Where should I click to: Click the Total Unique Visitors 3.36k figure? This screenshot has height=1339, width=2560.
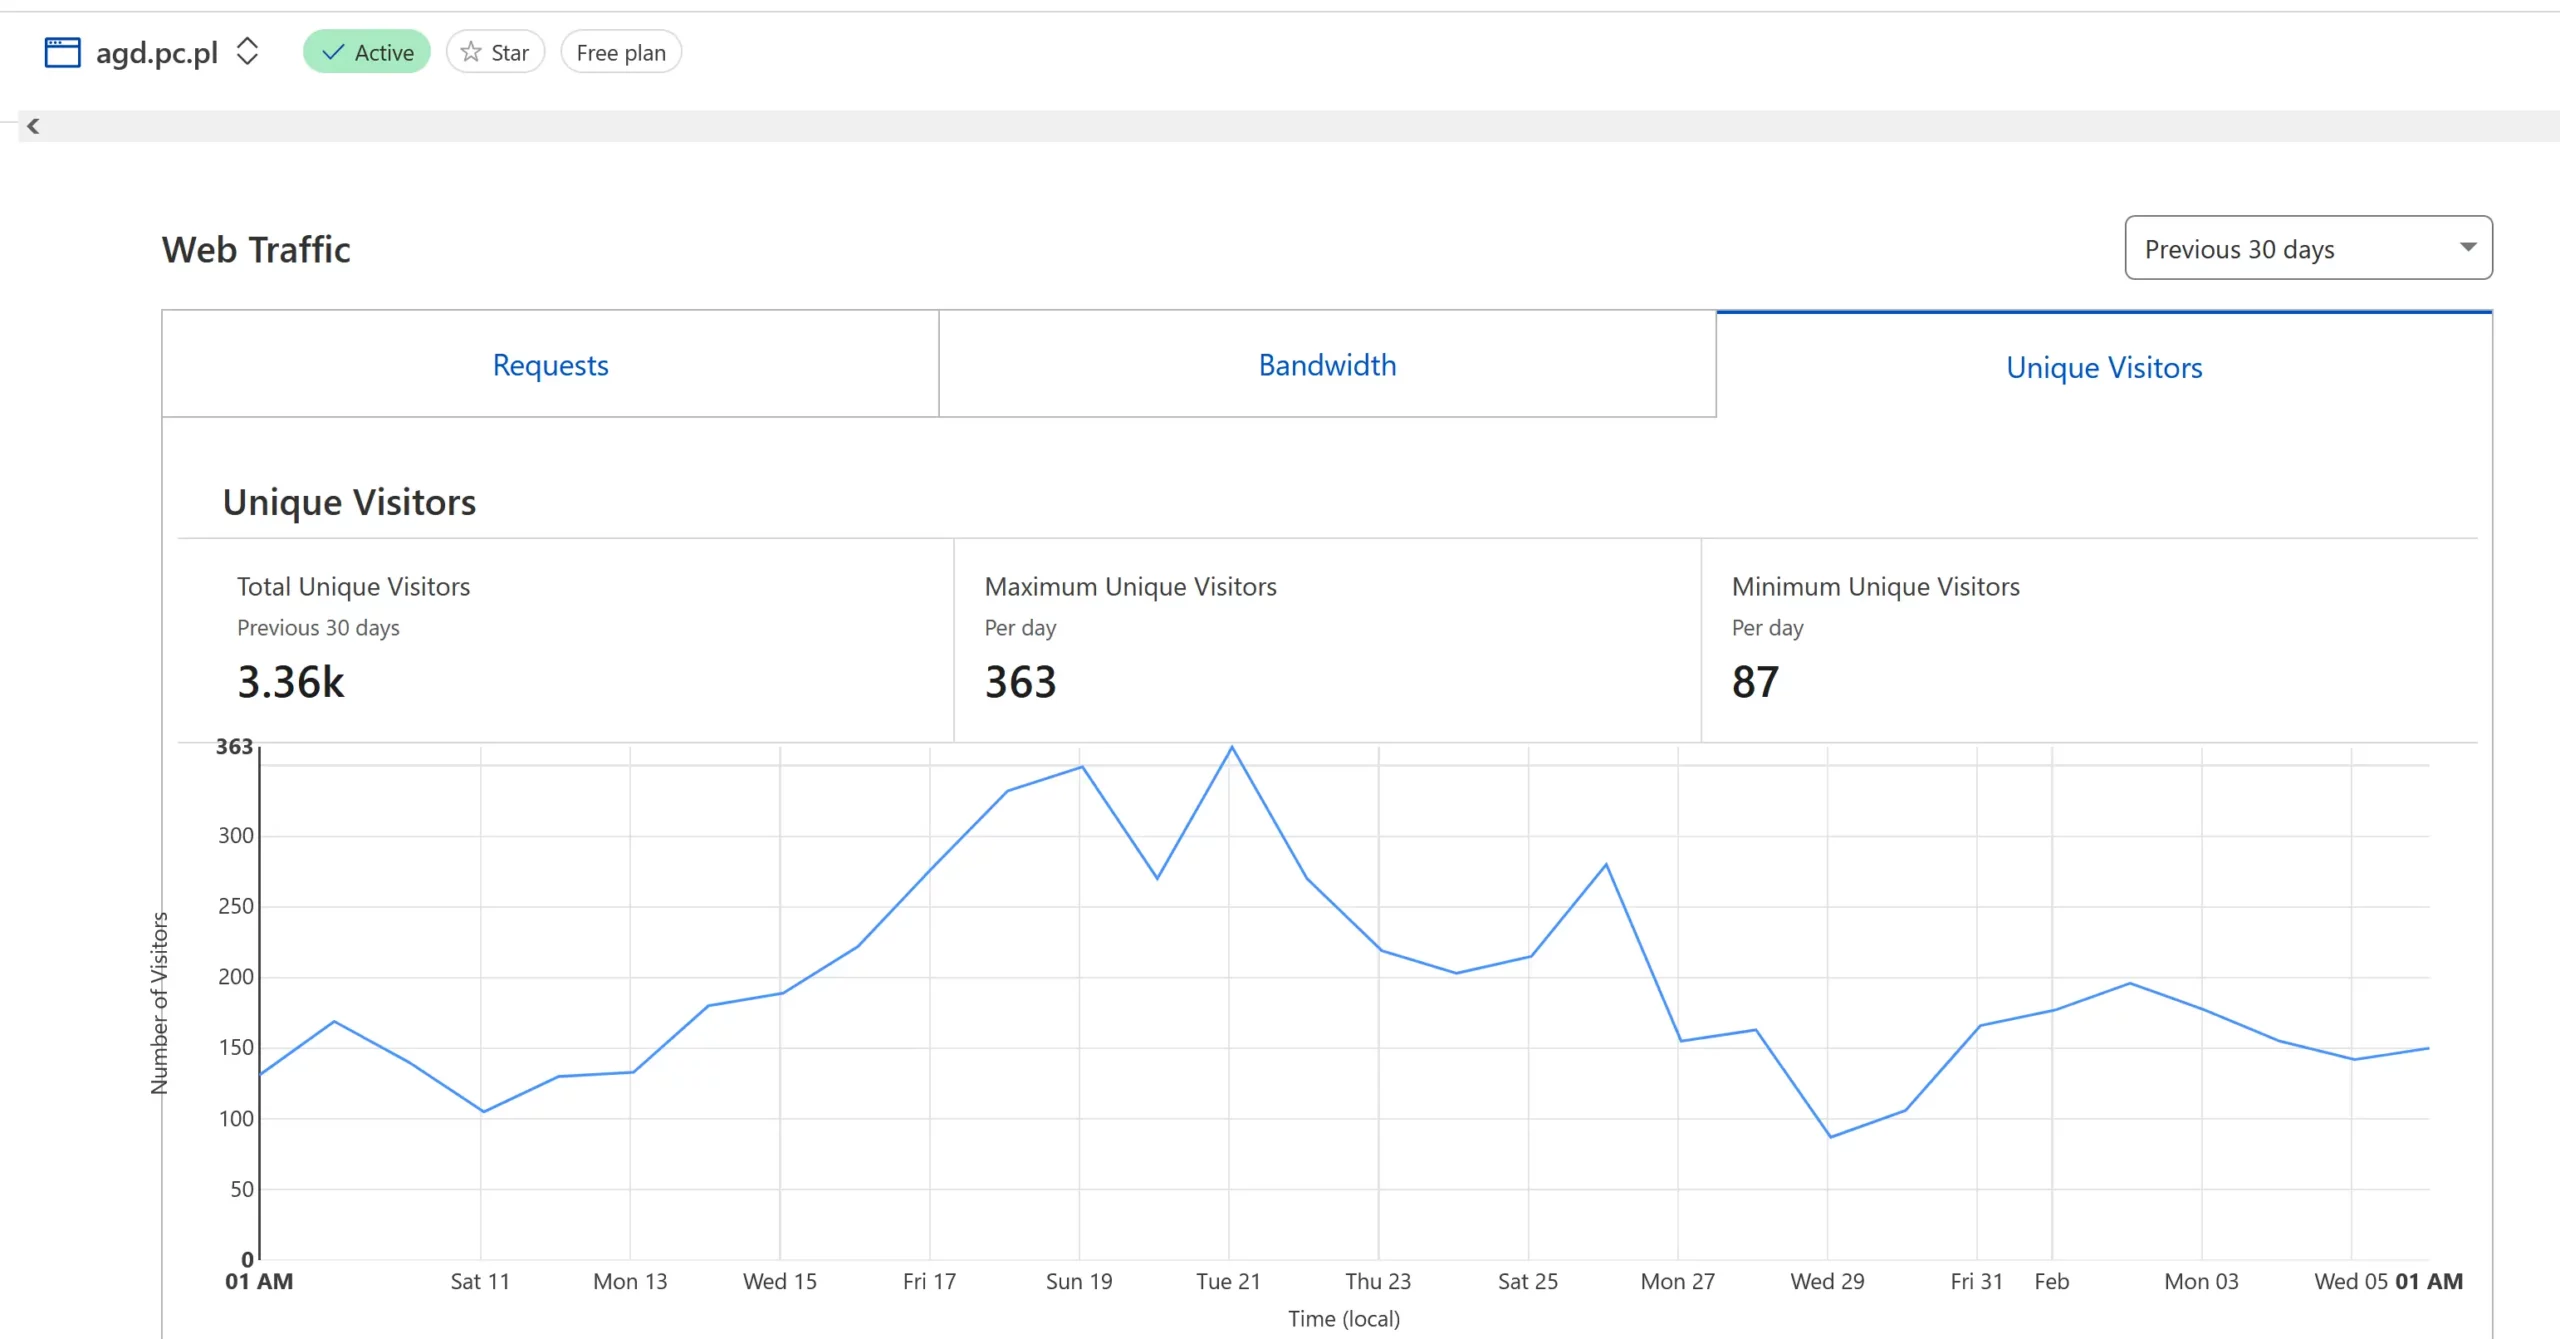pyautogui.click(x=291, y=682)
